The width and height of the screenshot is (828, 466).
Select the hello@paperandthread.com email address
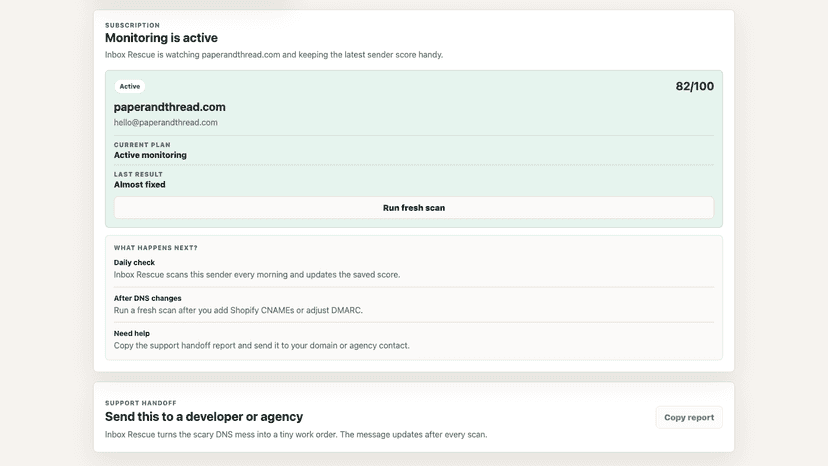[165, 123]
